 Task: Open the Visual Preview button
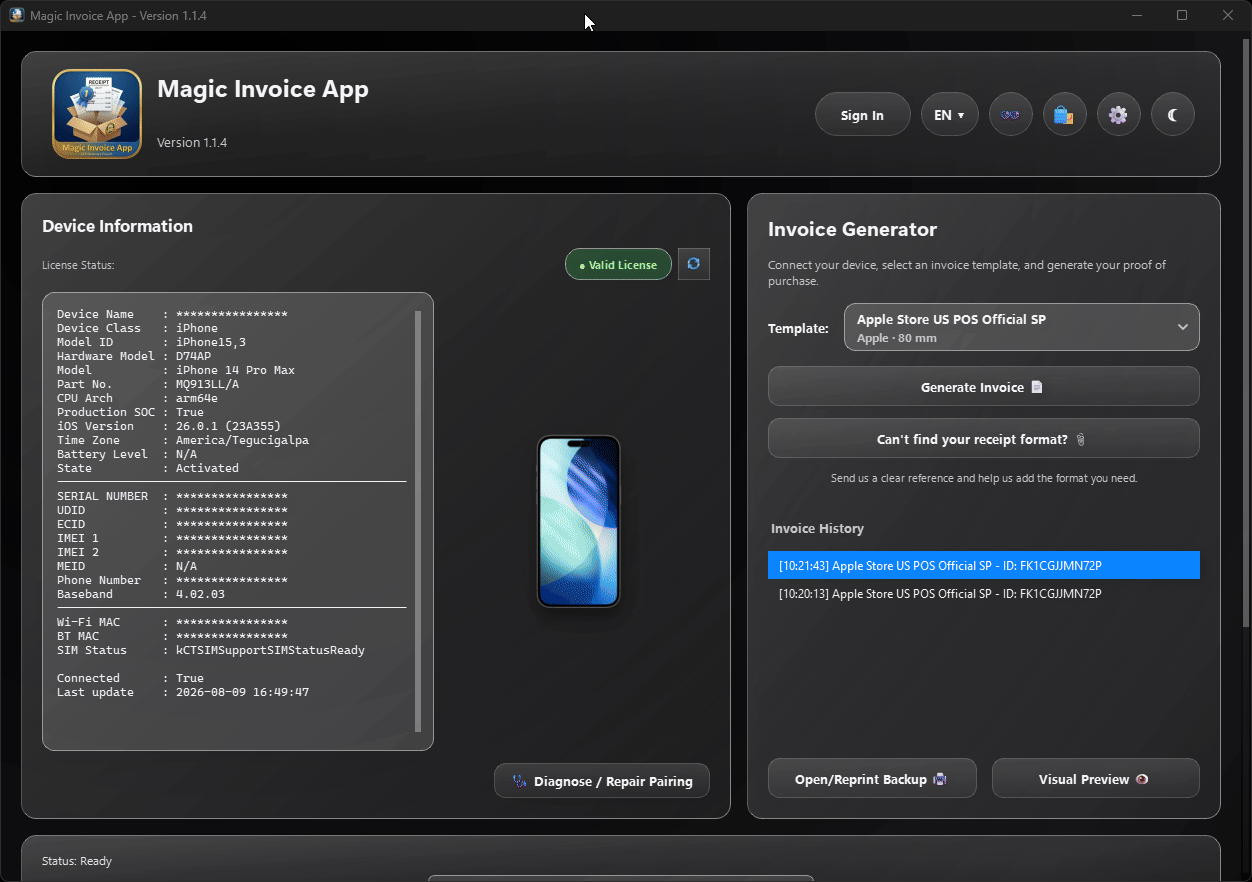point(1095,778)
